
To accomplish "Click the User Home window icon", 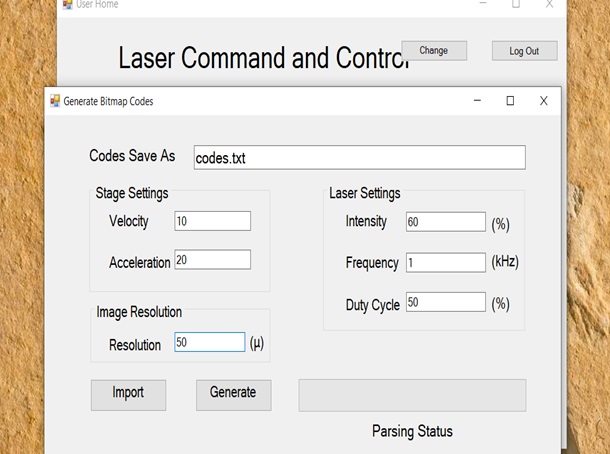I will (67, 5).
